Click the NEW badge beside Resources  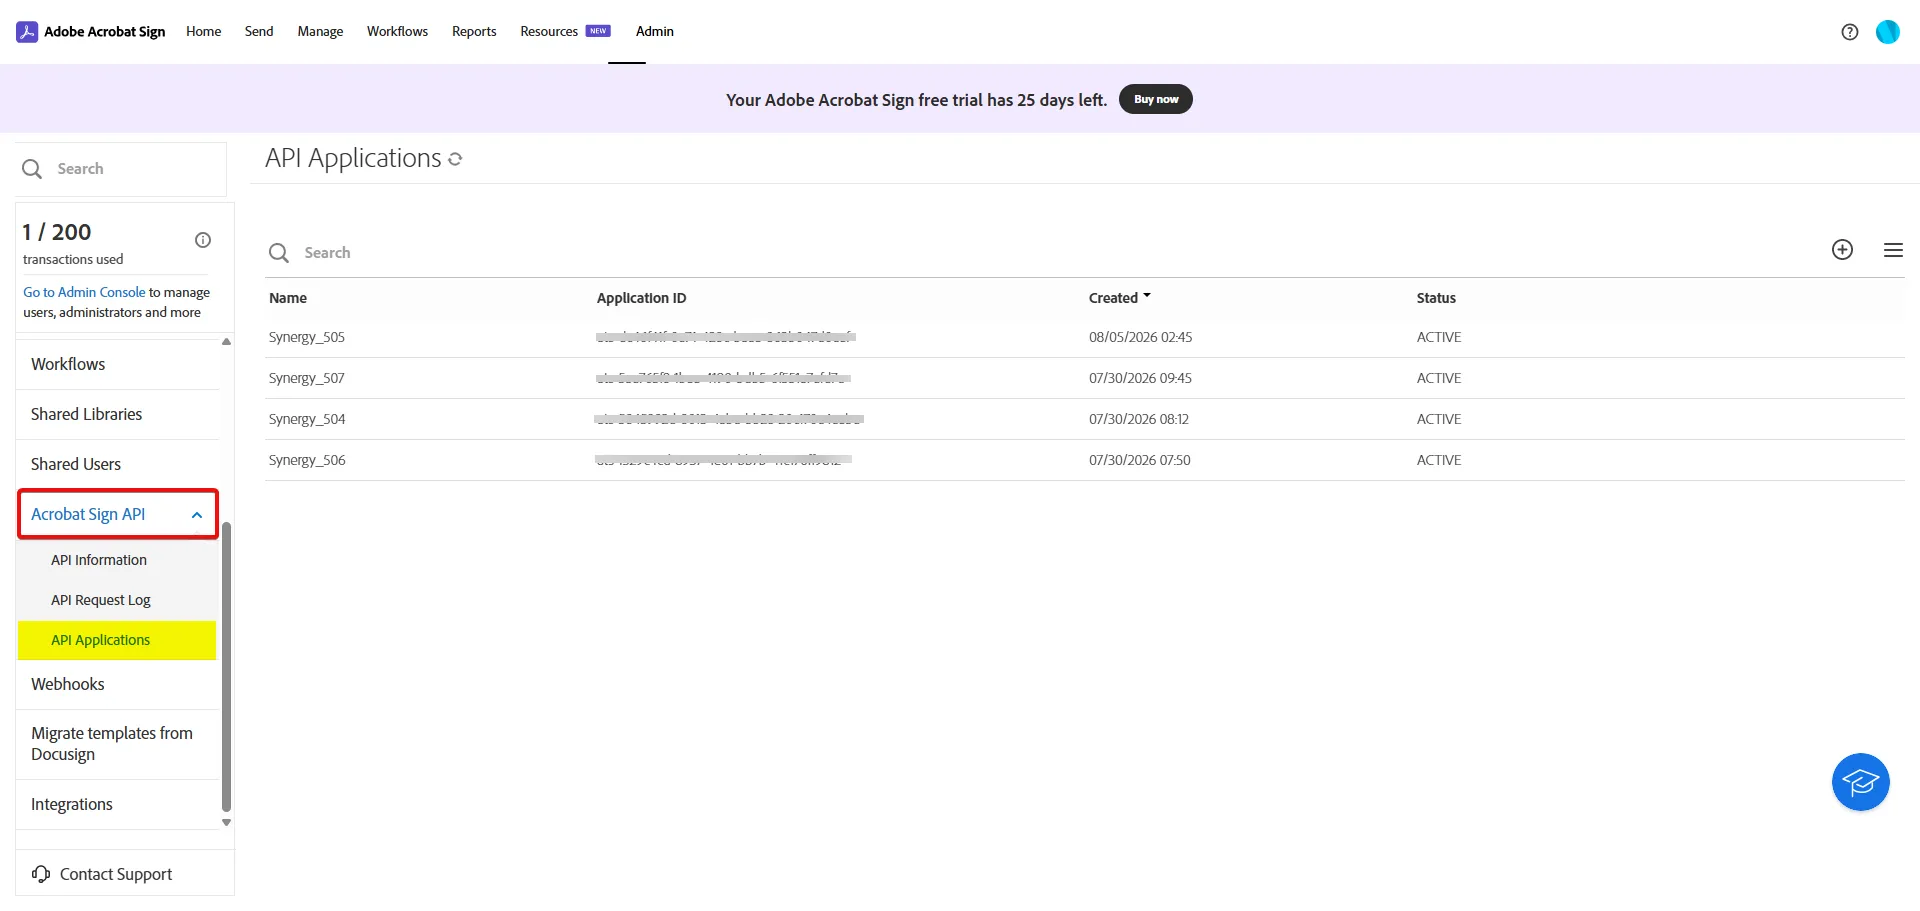(598, 31)
